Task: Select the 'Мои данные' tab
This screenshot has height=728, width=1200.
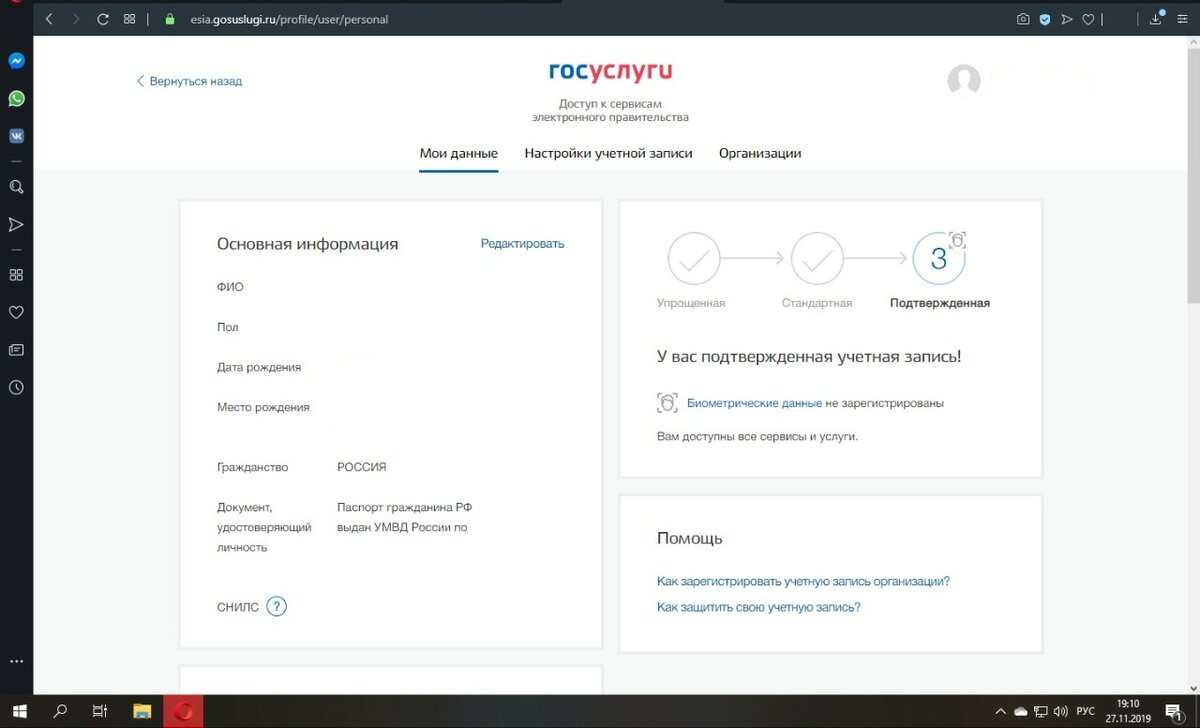Action: pyautogui.click(x=458, y=153)
